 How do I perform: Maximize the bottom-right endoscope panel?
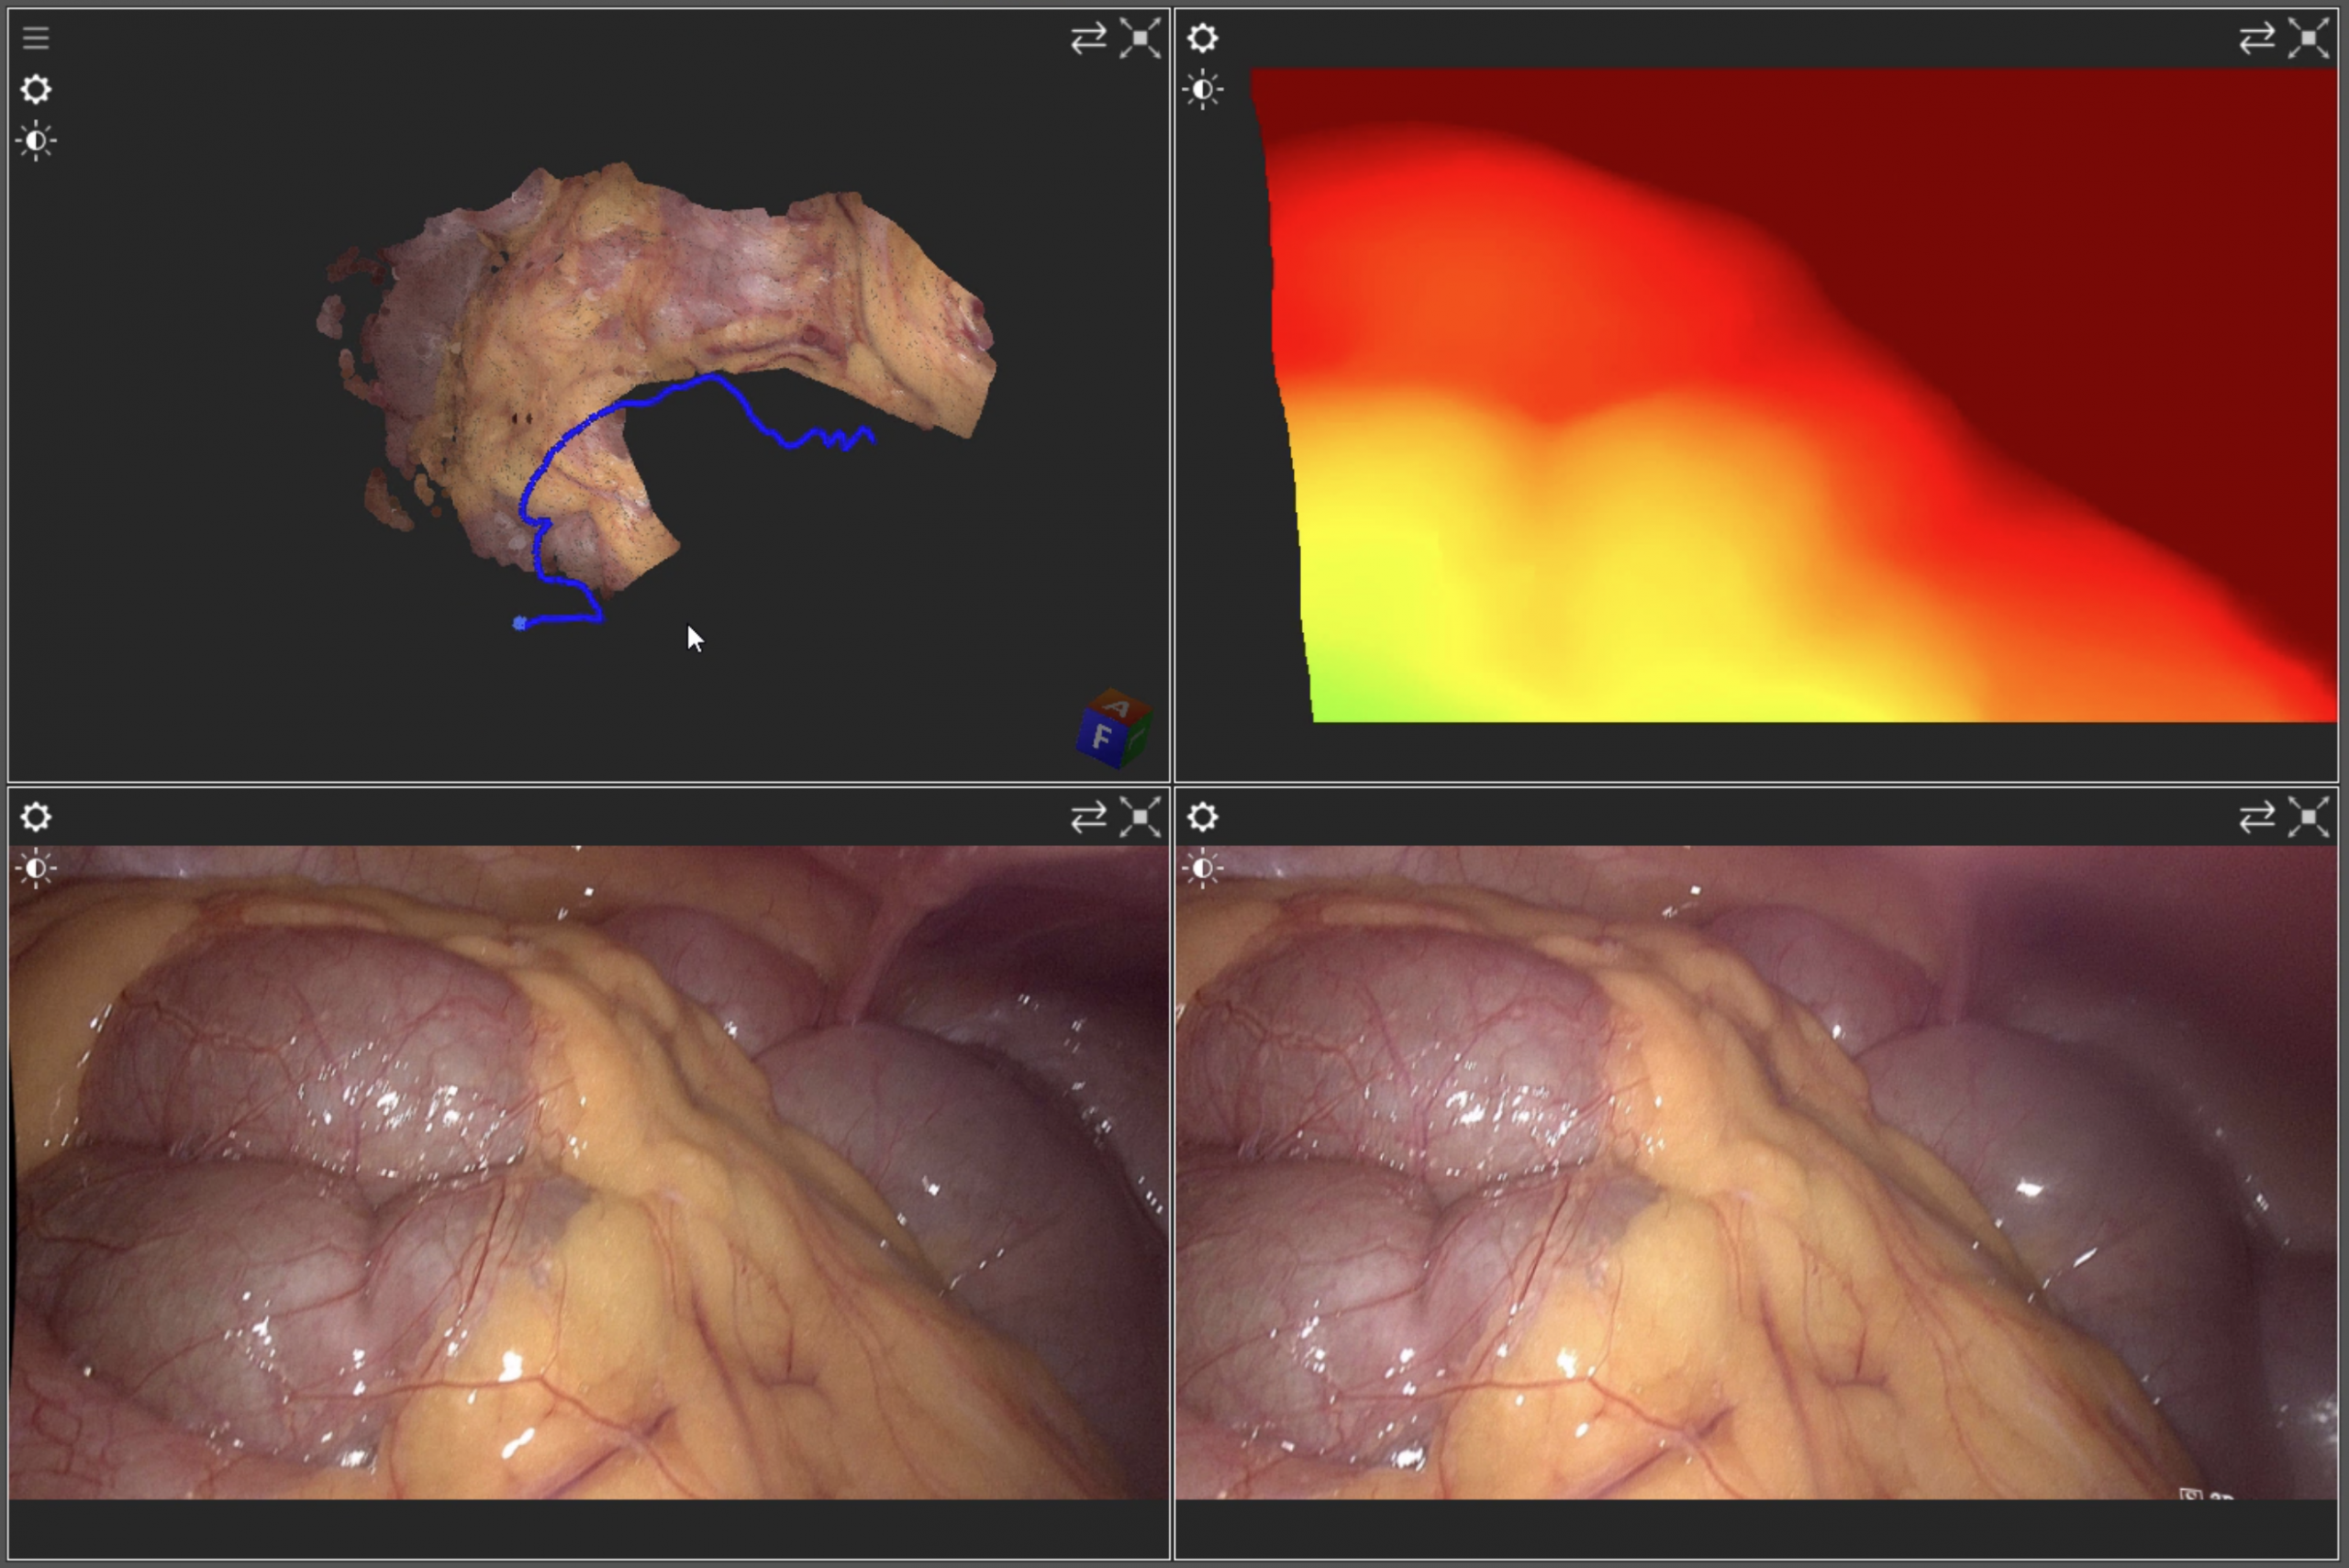click(2309, 817)
